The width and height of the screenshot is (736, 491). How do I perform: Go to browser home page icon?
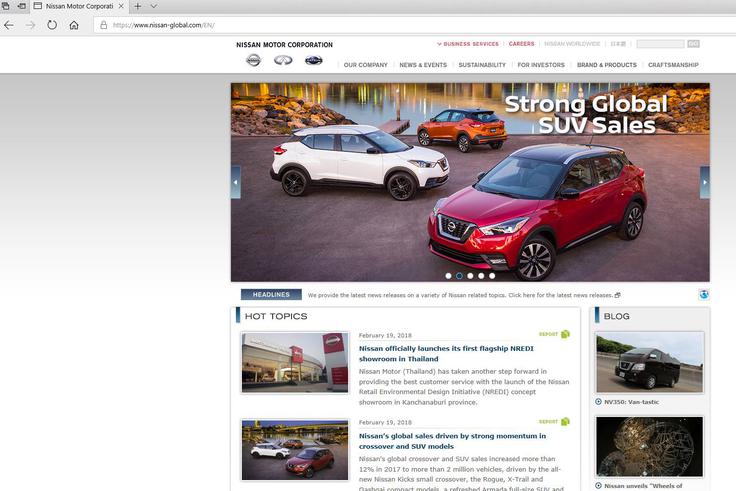[x=74, y=25]
